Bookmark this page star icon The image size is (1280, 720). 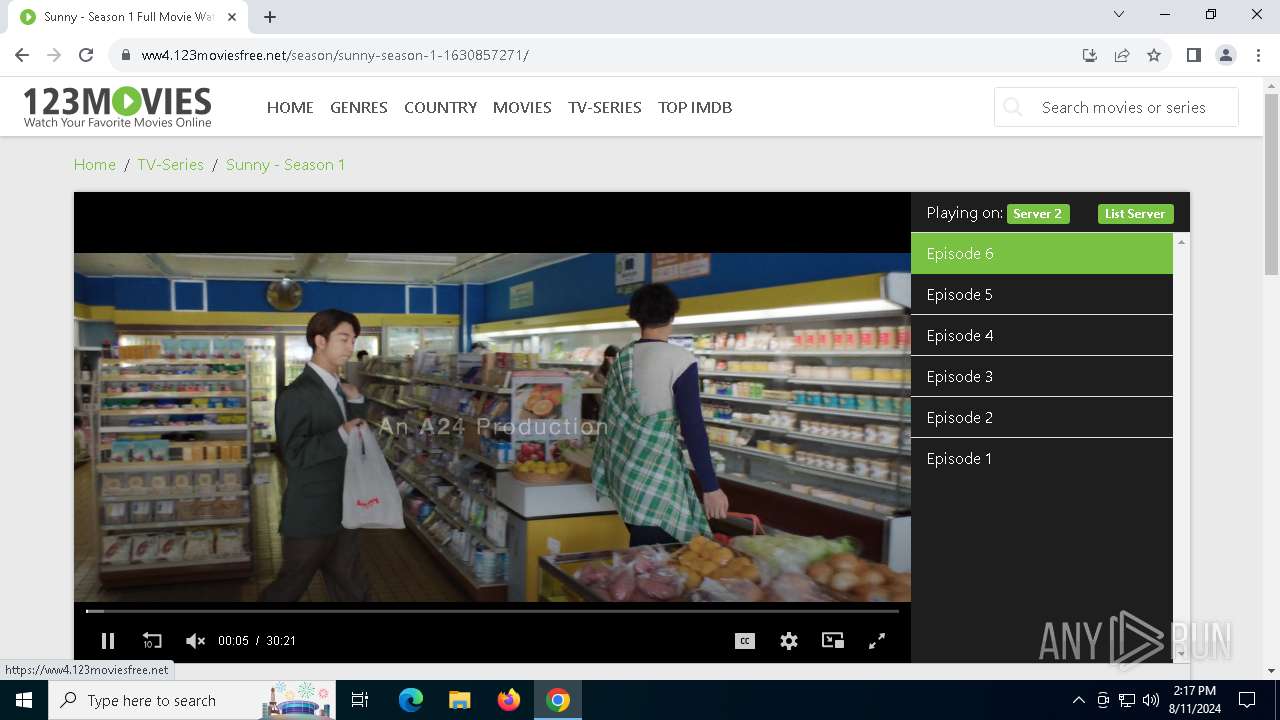1154,55
